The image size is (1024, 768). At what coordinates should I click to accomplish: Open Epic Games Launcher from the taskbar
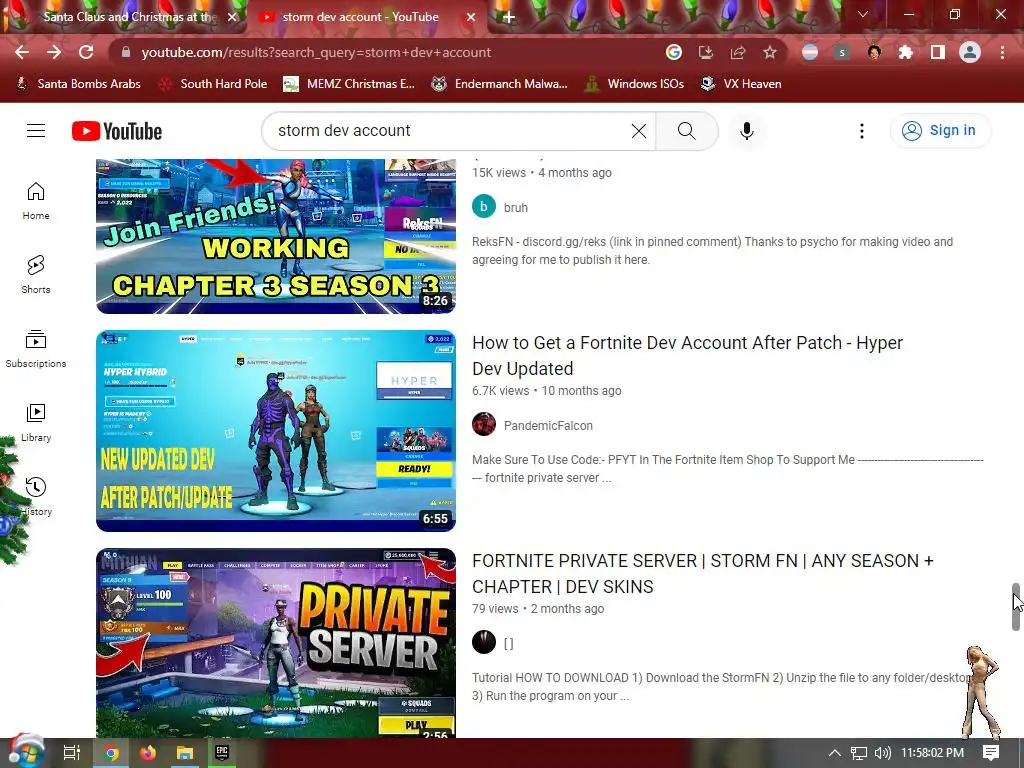tap(221, 753)
